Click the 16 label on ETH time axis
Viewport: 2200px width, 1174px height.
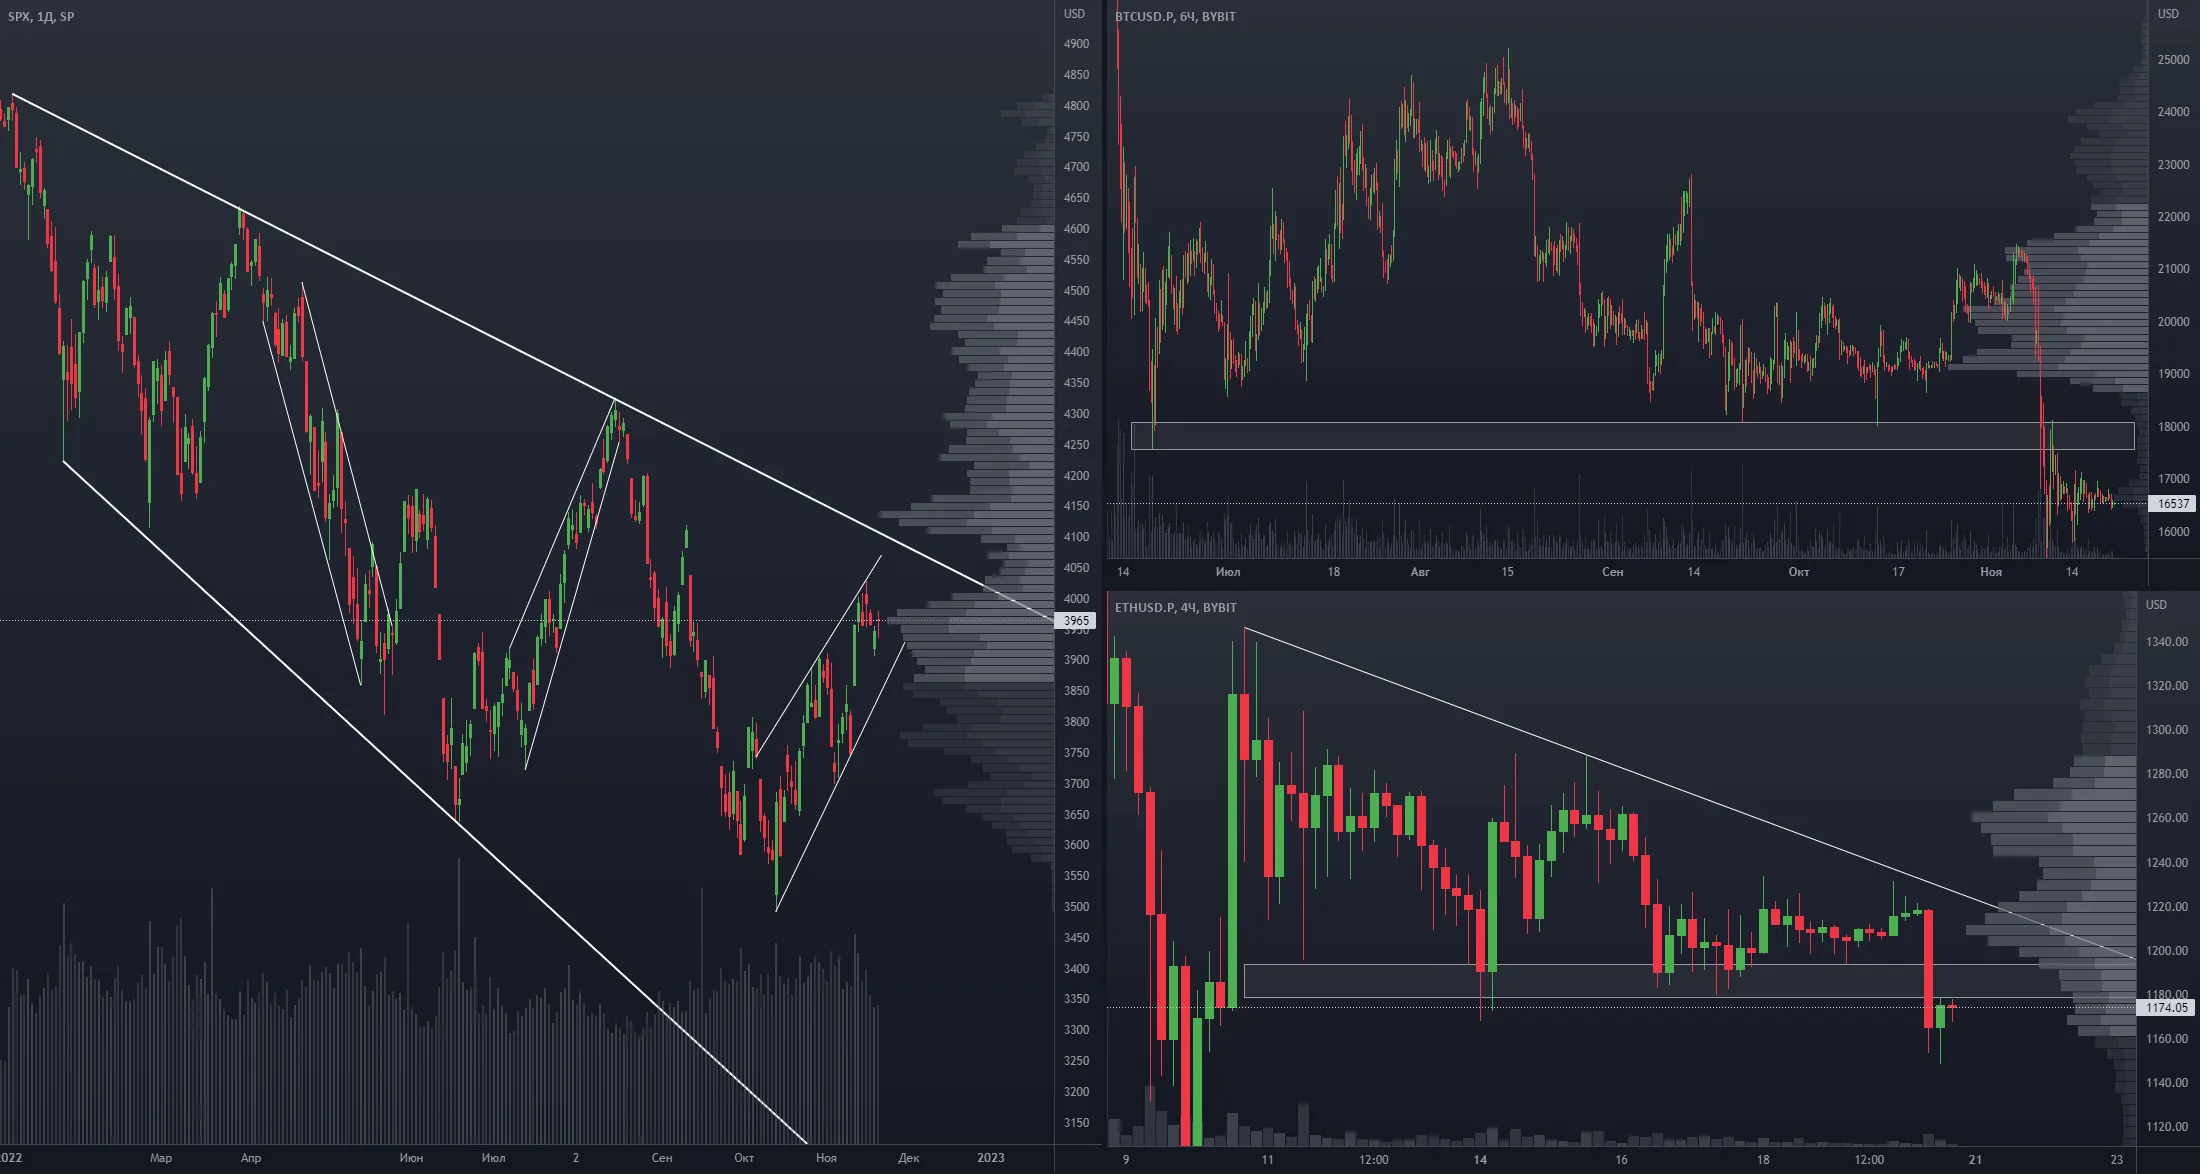tap(1621, 1160)
